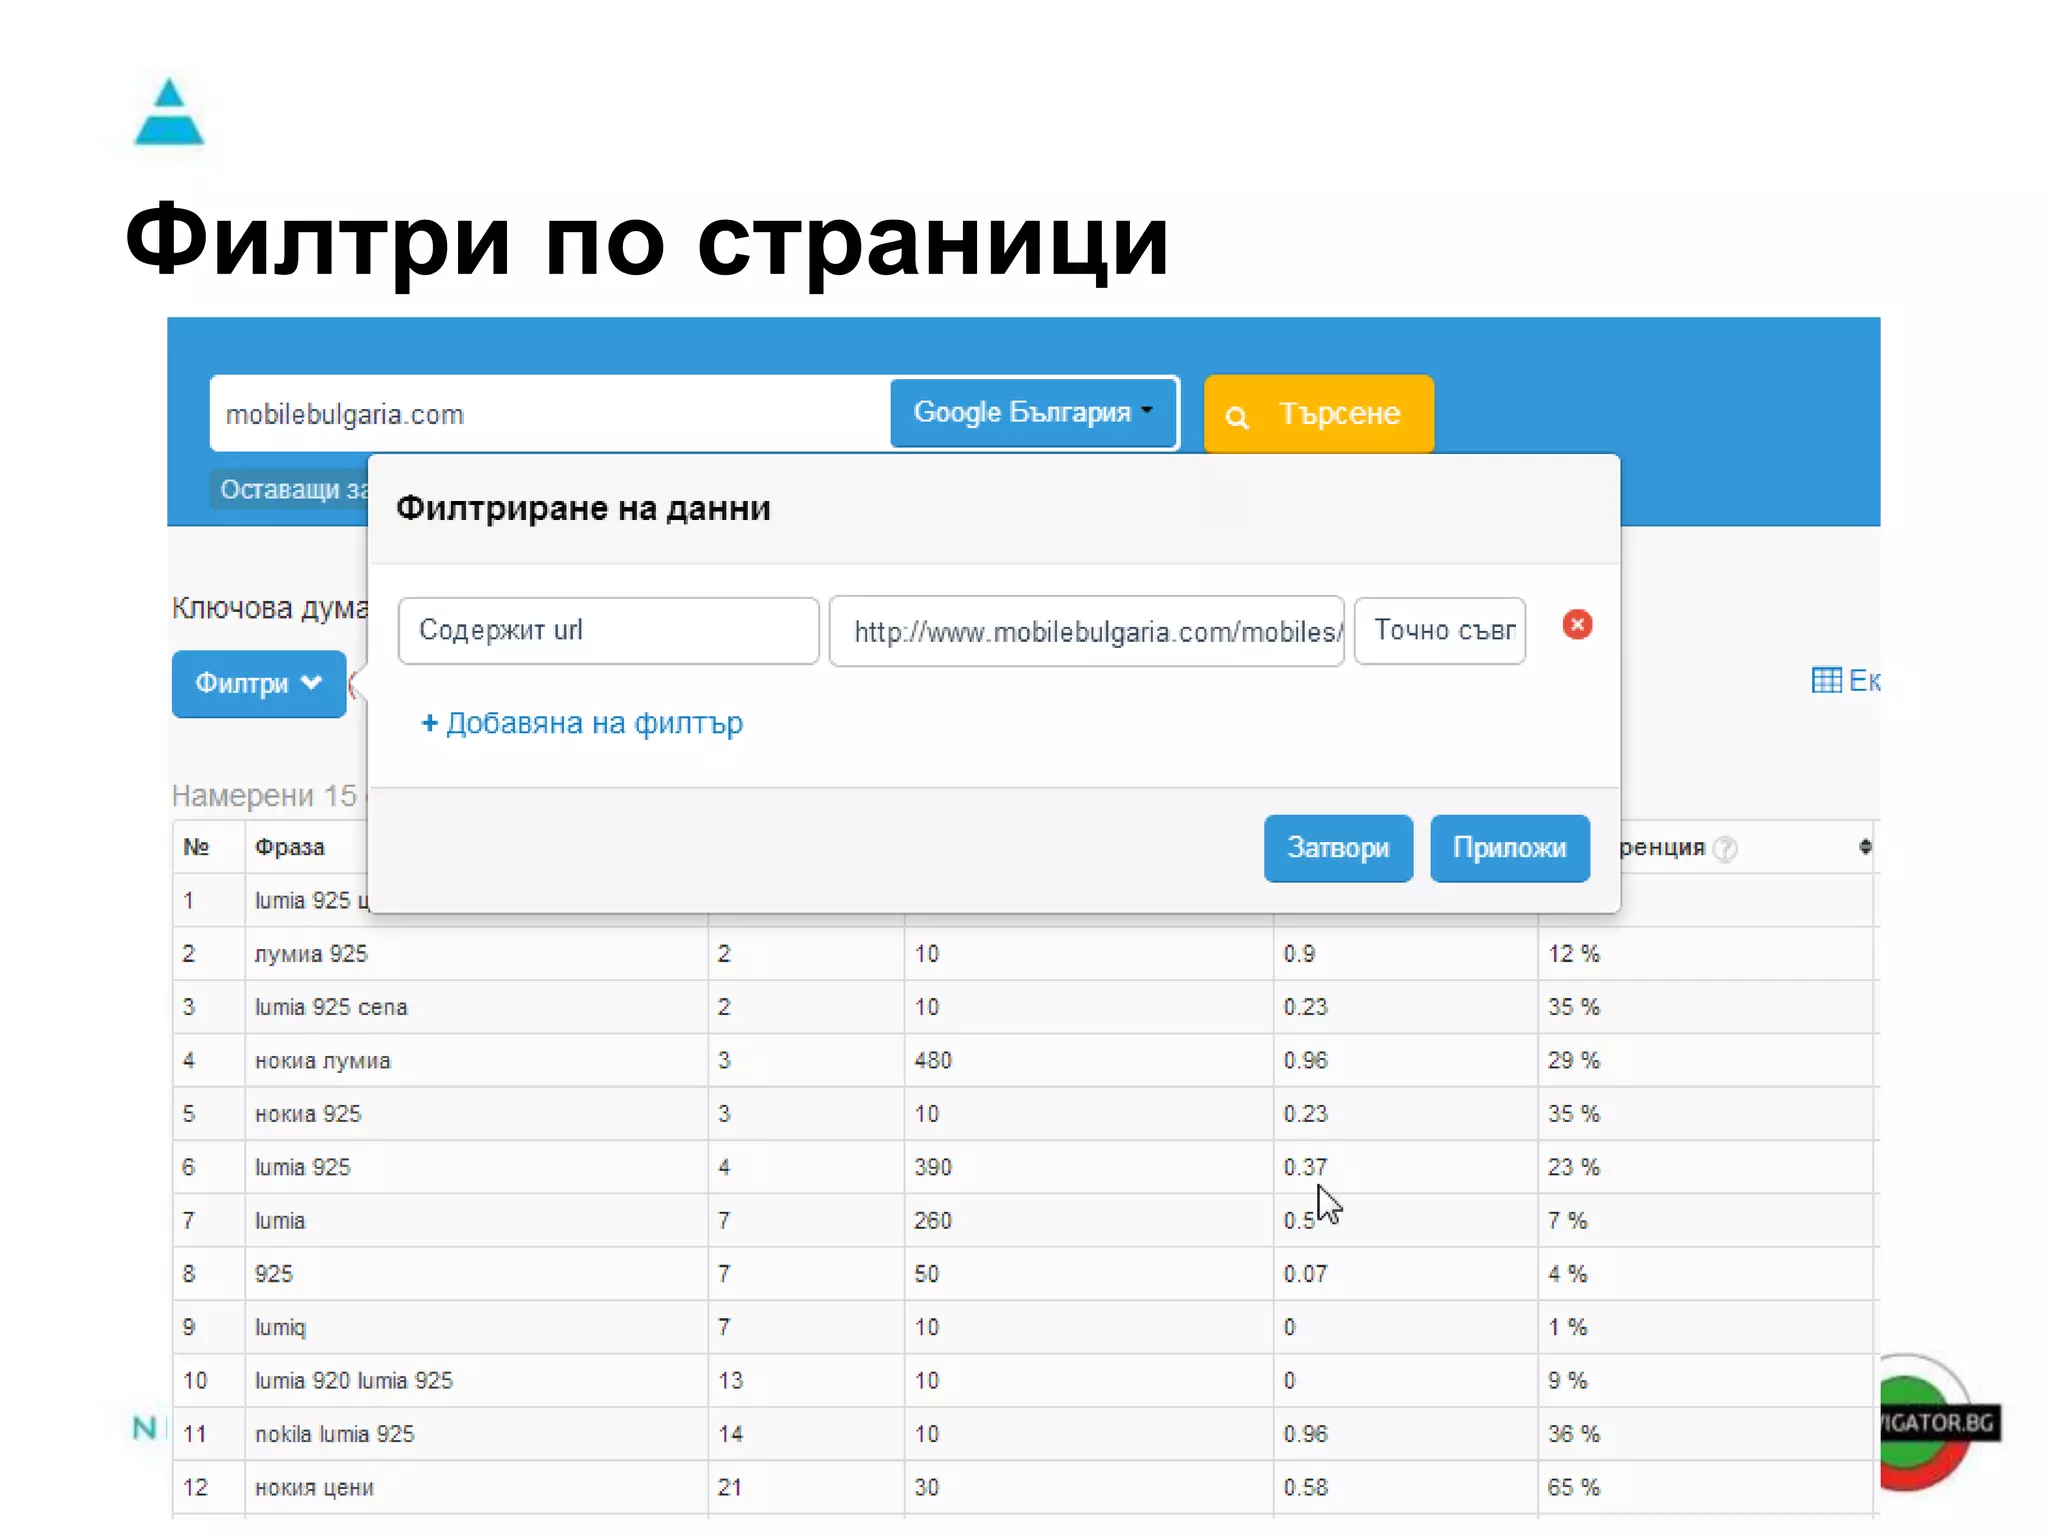Open the Содержит url filter type selector
This screenshot has height=1536, width=2048.
click(x=608, y=631)
